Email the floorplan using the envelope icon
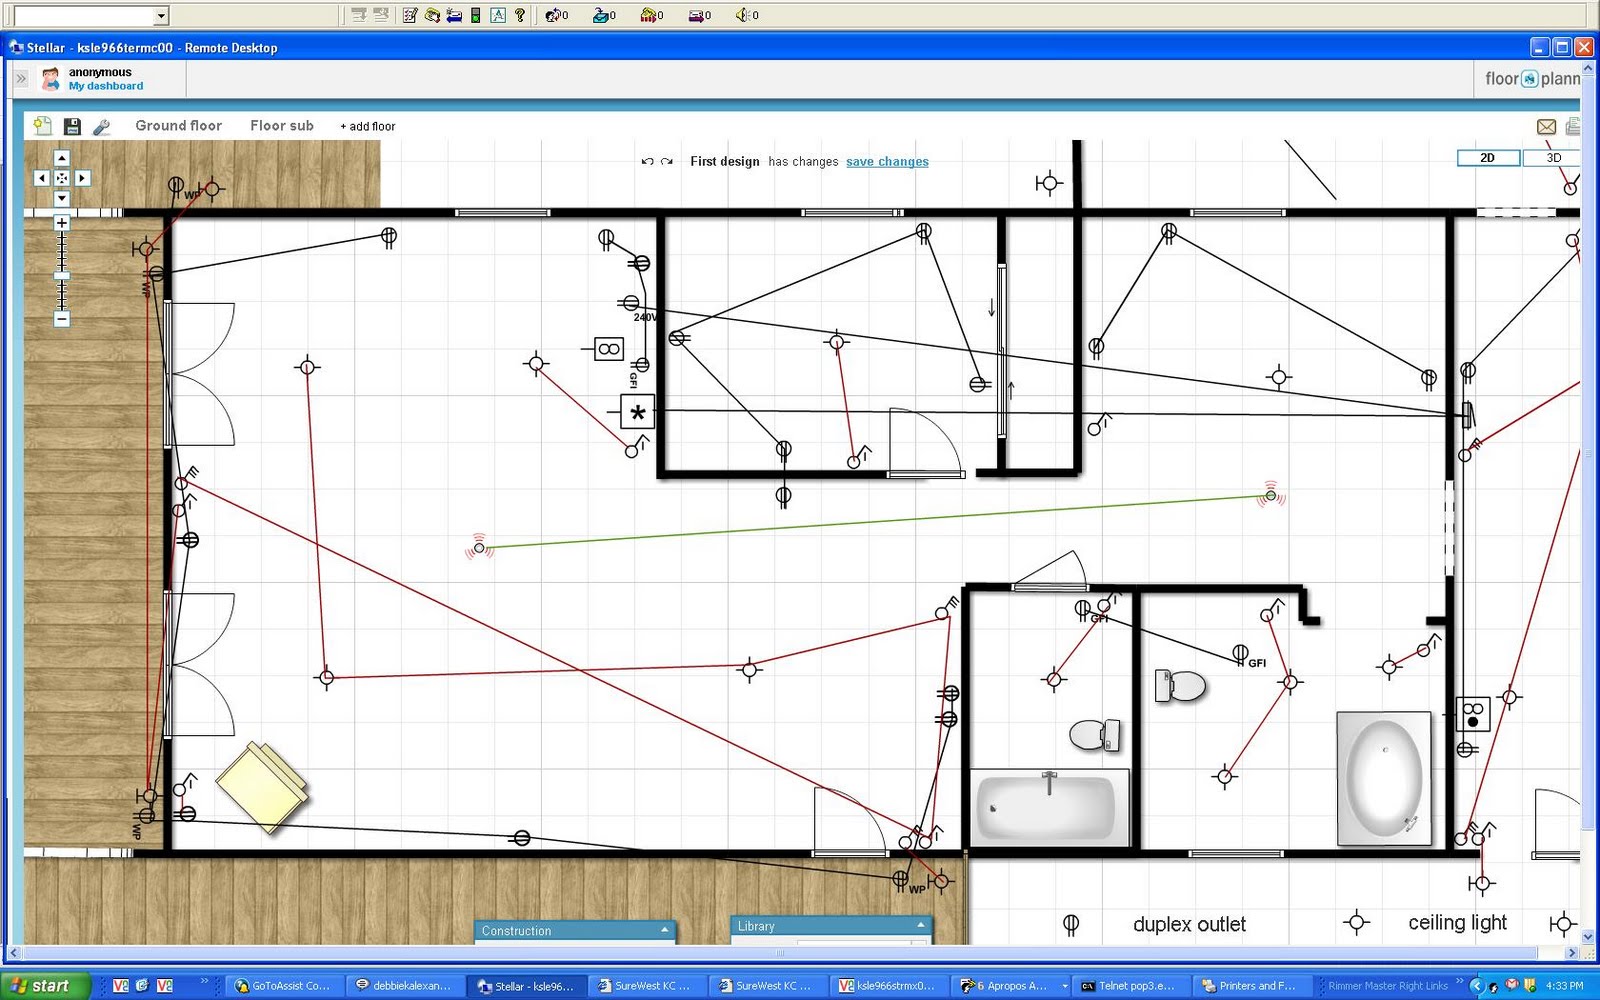 (x=1546, y=126)
